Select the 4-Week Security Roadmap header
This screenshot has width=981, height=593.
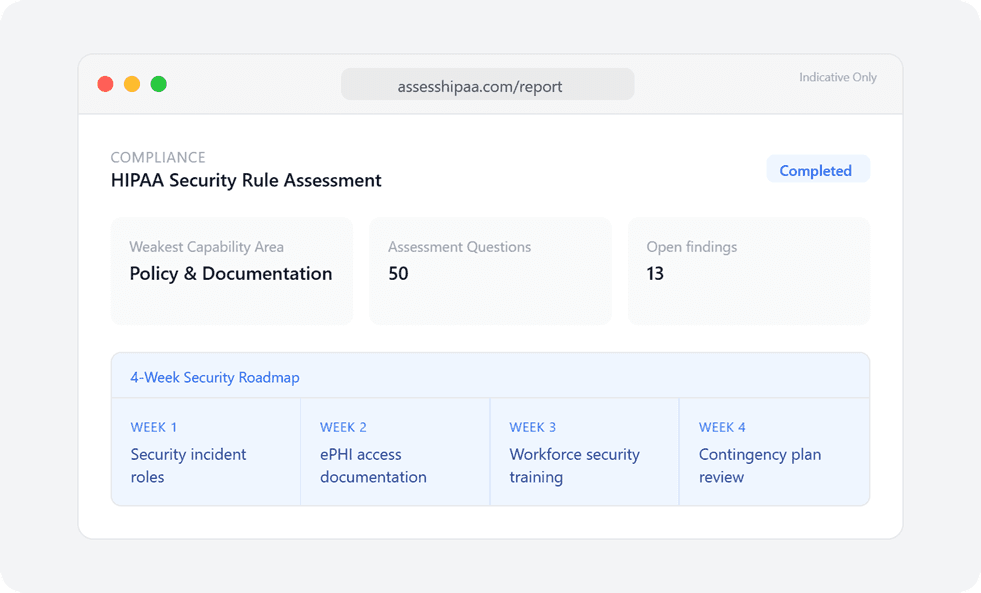click(490, 376)
